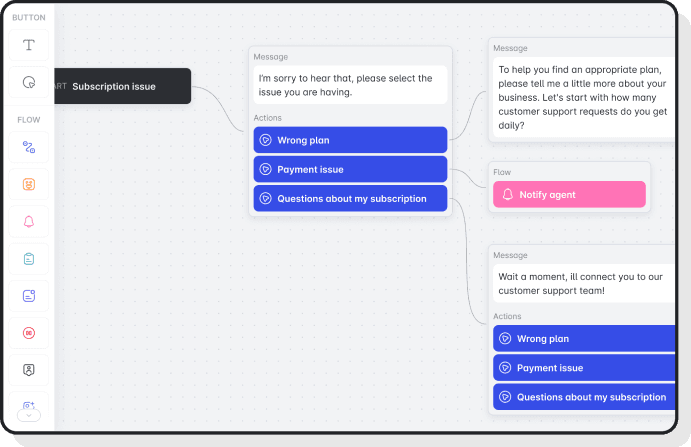This screenshot has width=691, height=447.
Task: Select "Questions about my subscription" in middle node
Action: pyautogui.click(x=350, y=198)
